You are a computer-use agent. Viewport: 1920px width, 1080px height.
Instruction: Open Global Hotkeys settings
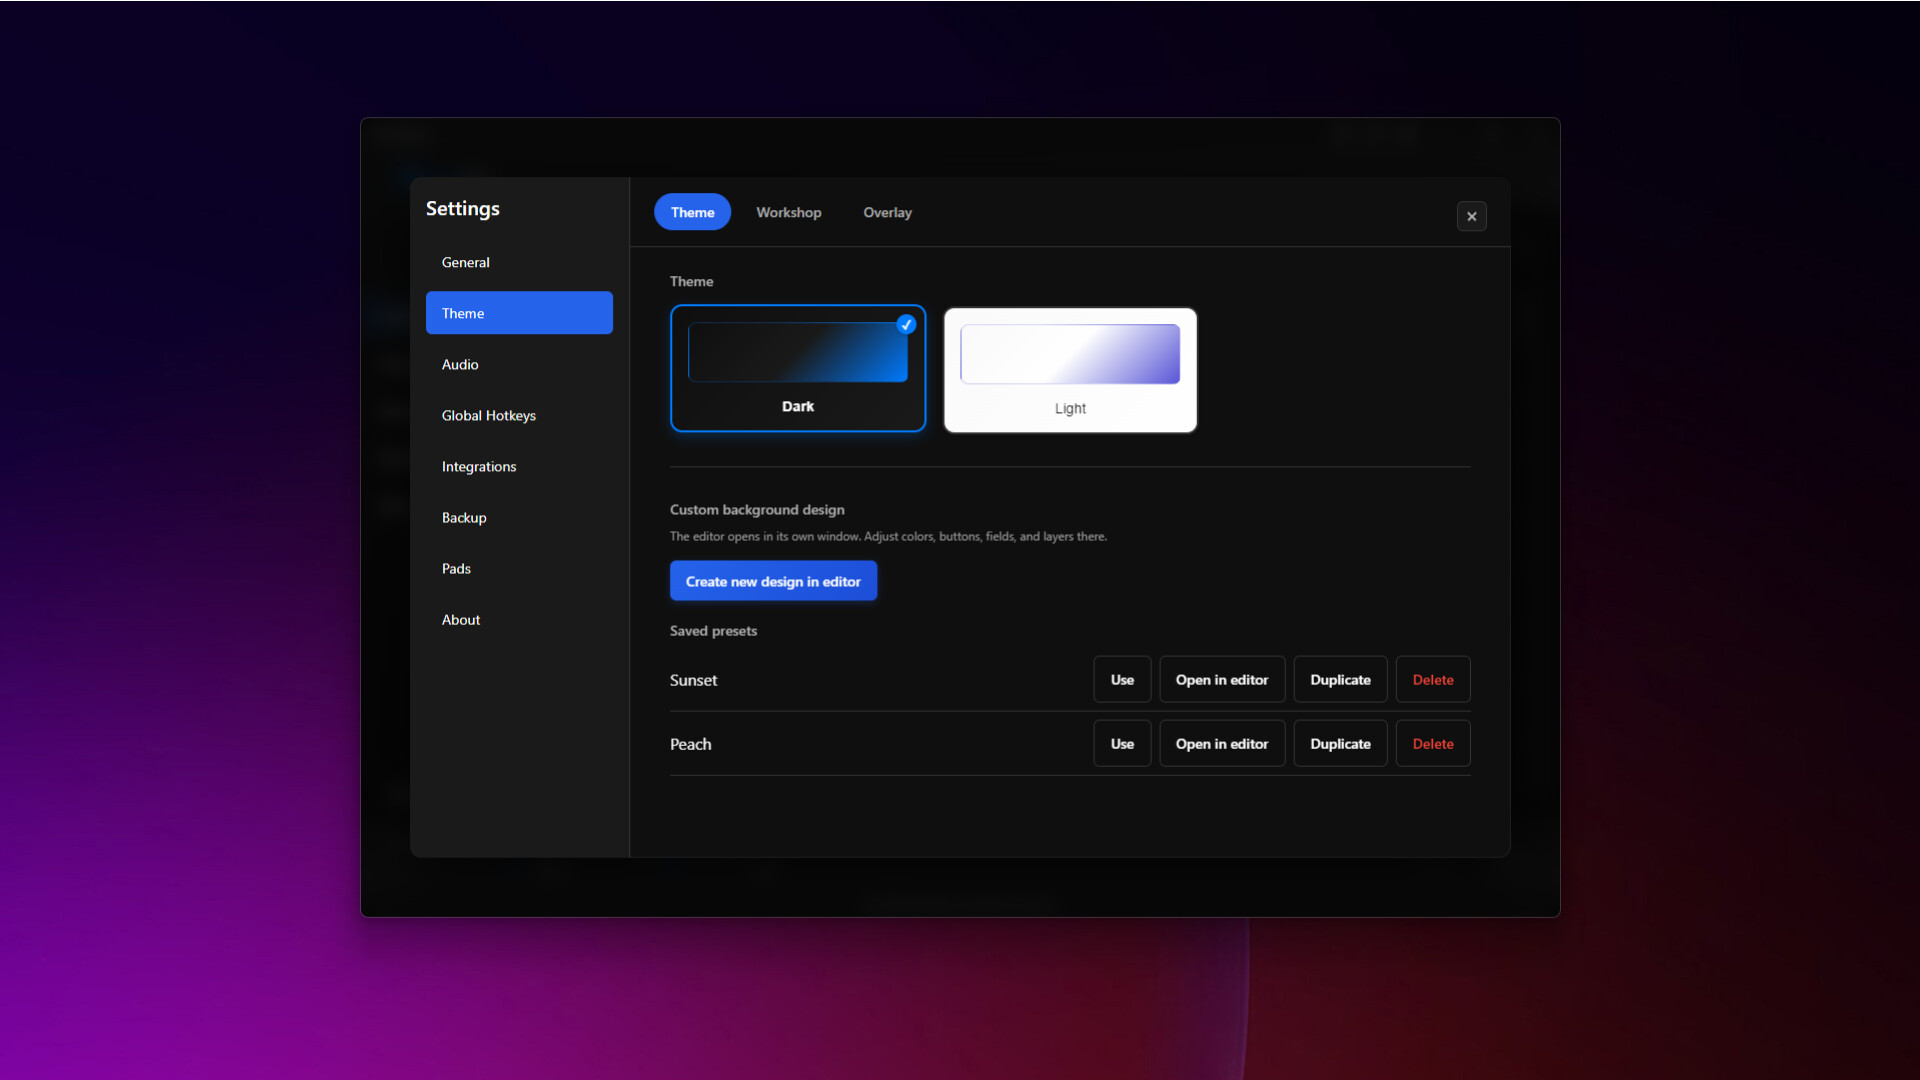tap(519, 415)
